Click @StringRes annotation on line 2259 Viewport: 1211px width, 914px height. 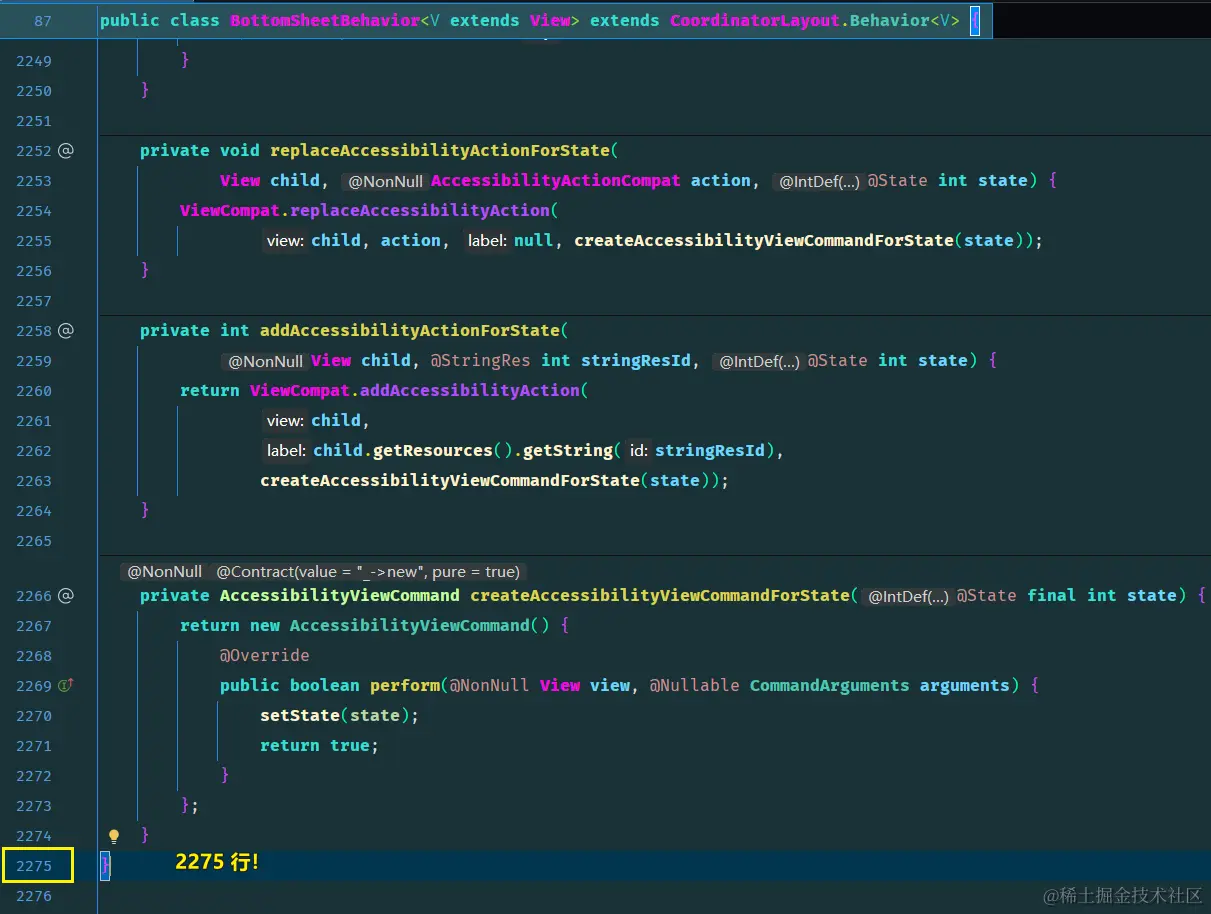point(480,361)
